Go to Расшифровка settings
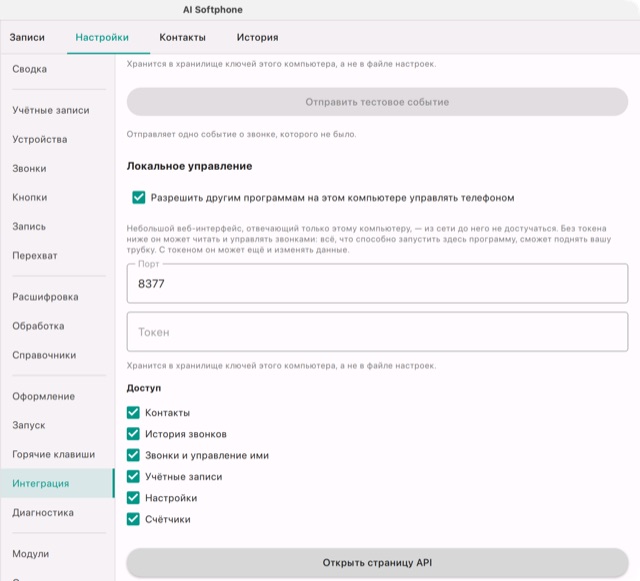 point(45,297)
